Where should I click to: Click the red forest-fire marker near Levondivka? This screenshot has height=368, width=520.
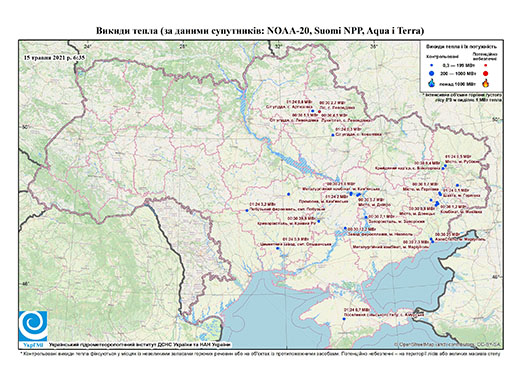tap(319, 111)
